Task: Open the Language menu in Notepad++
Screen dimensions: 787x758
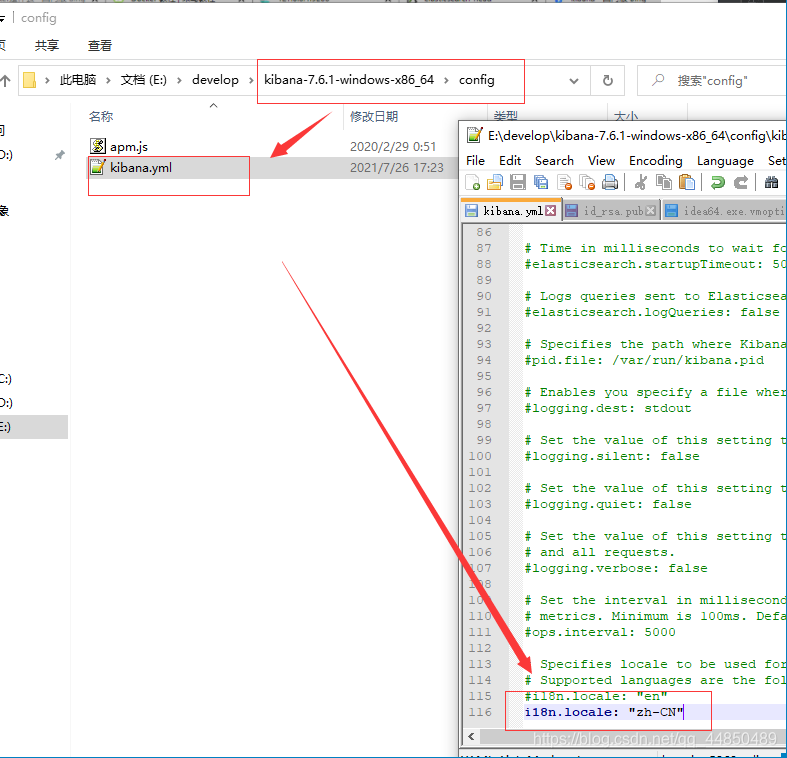Action: point(725,161)
